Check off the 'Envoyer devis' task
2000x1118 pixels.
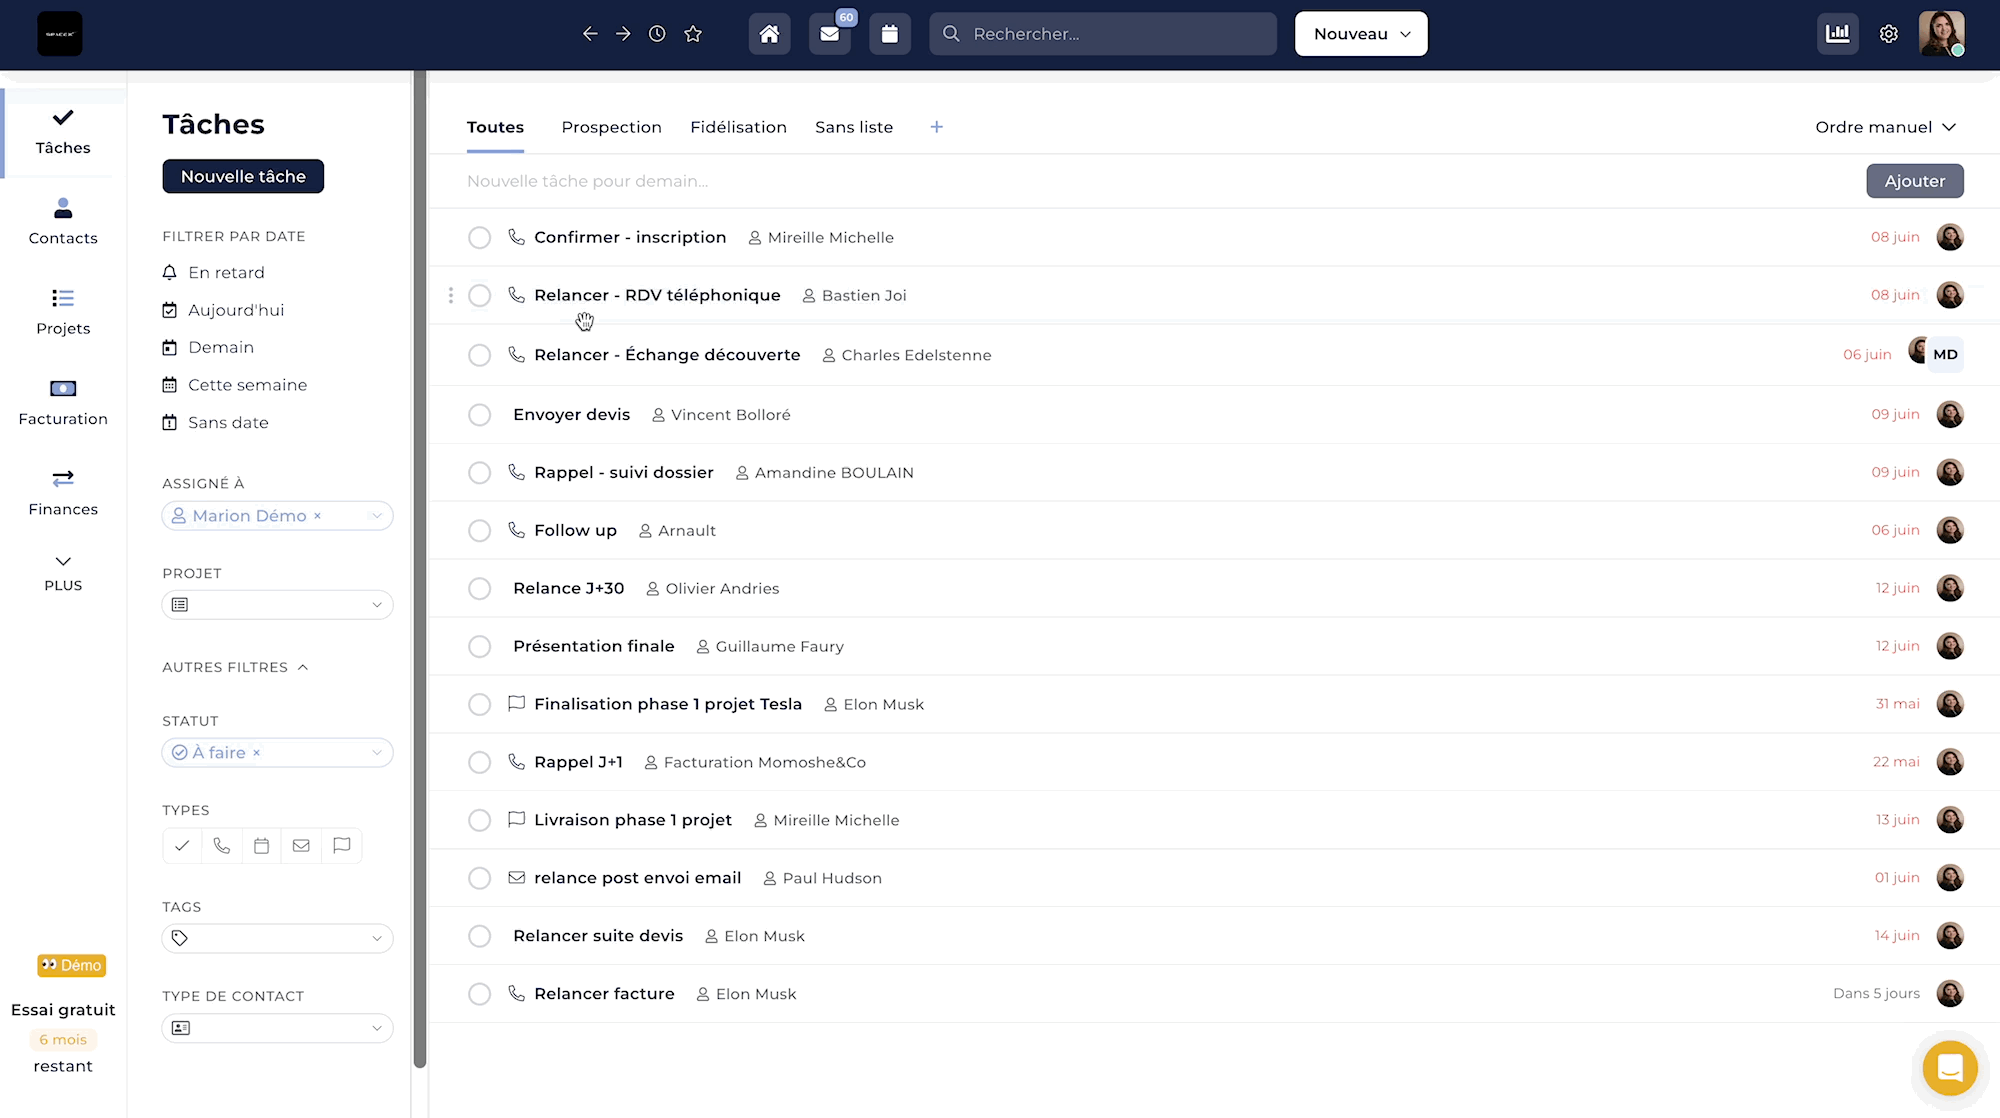pyautogui.click(x=480, y=415)
